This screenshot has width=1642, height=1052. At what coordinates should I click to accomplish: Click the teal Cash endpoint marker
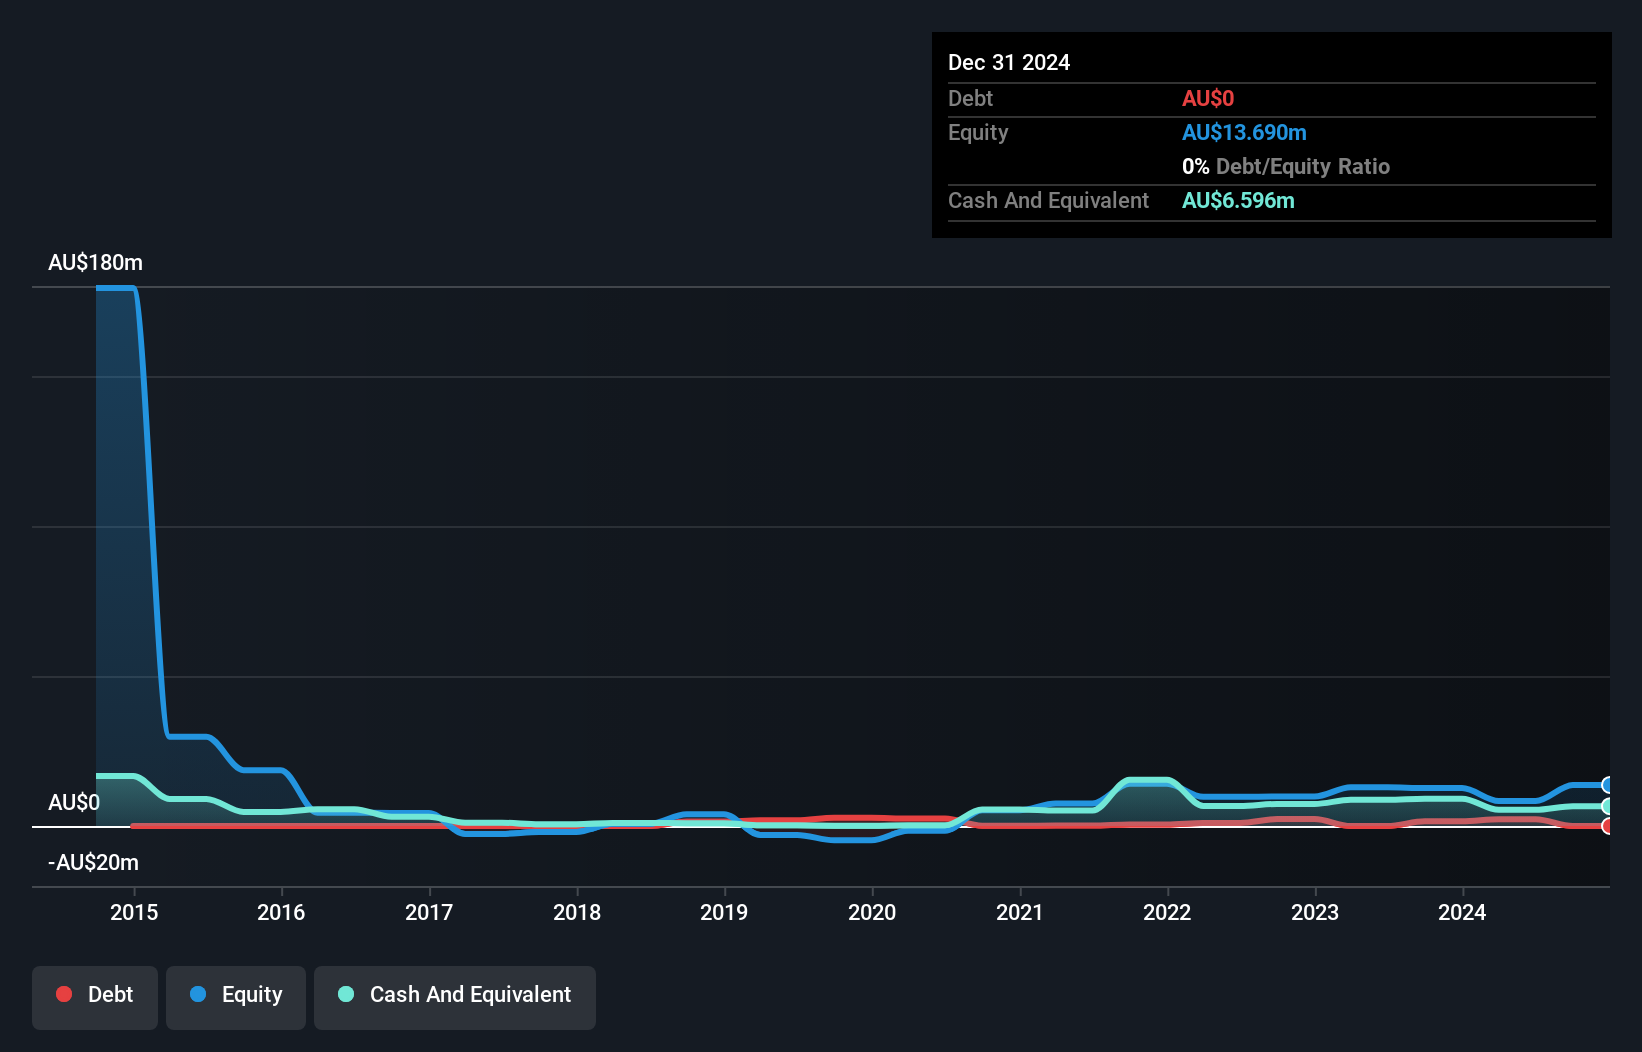[1607, 806]
